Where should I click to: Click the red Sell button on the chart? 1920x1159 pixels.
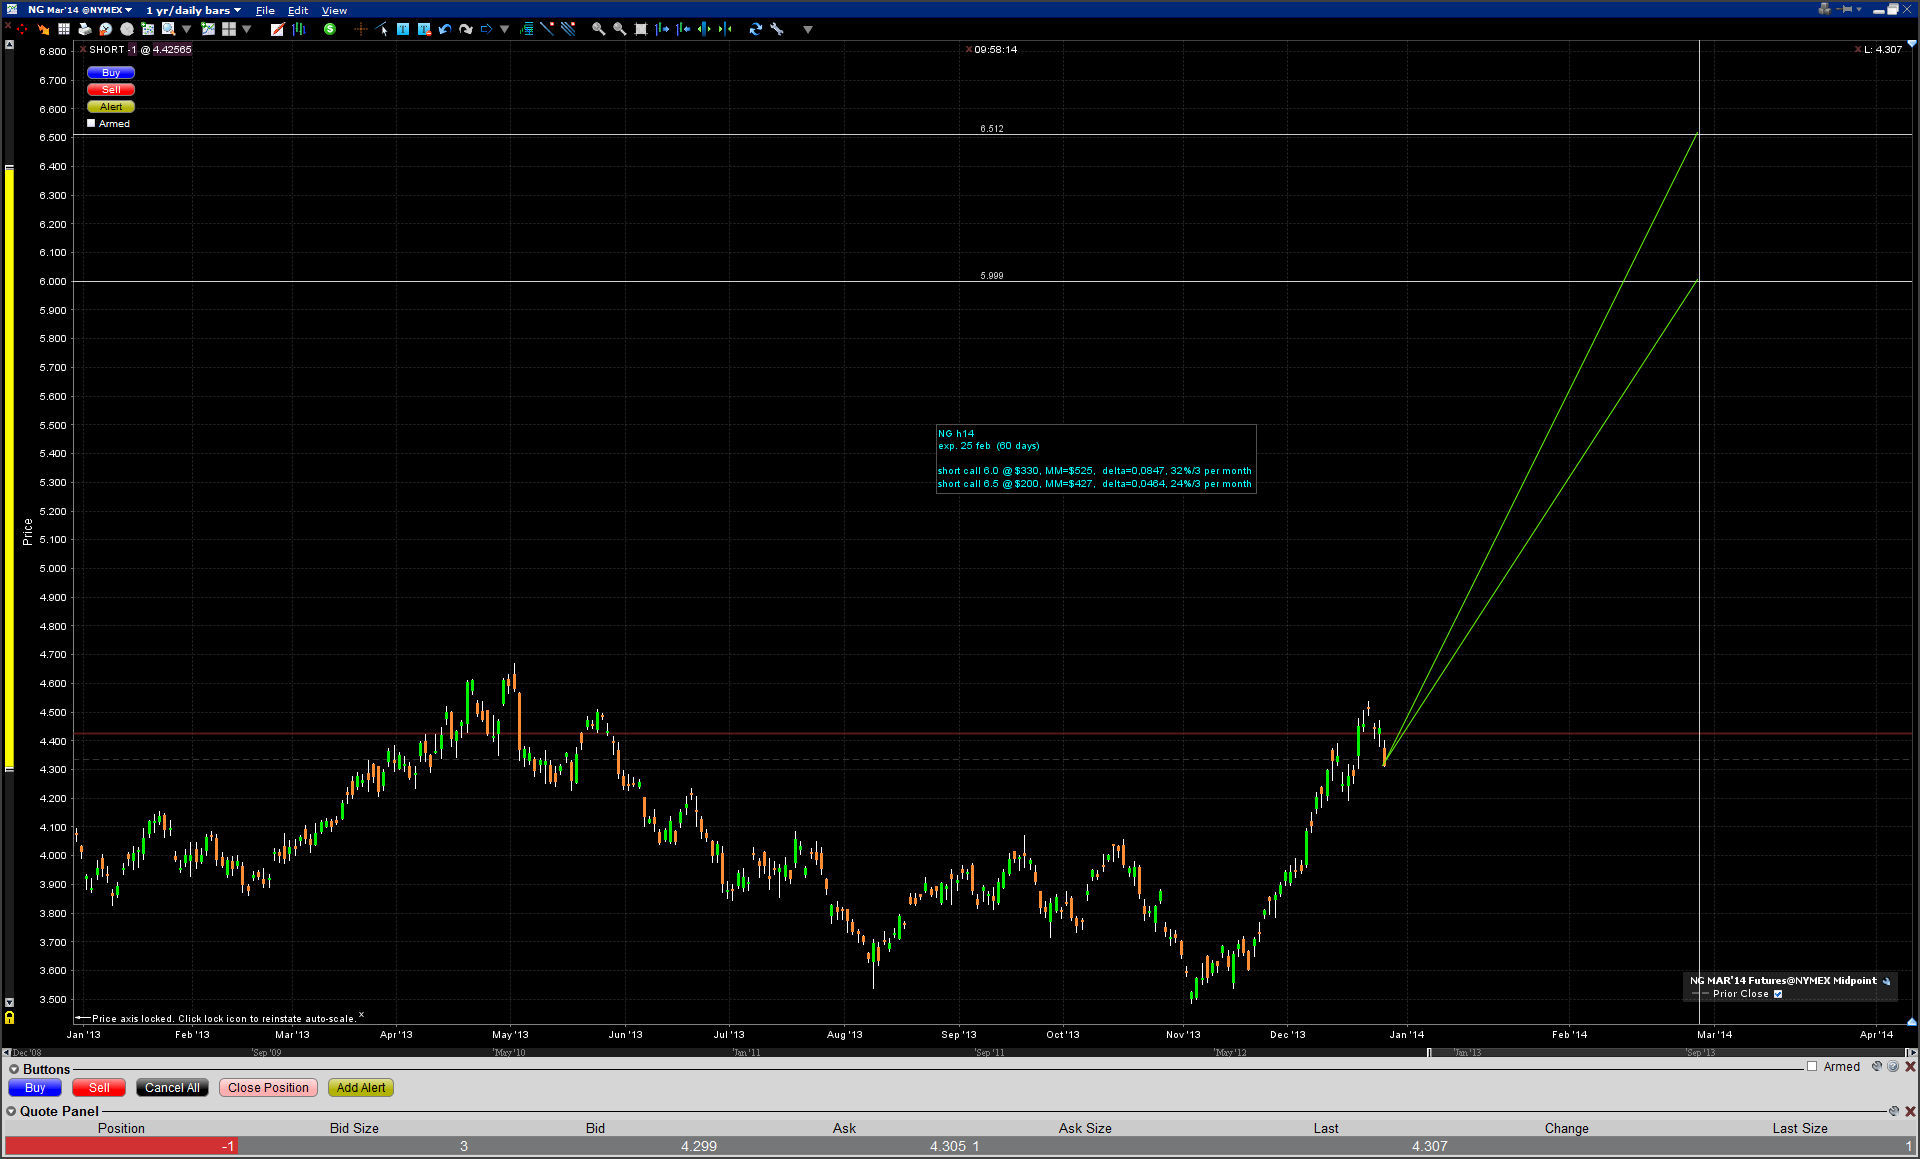[111, 90]
